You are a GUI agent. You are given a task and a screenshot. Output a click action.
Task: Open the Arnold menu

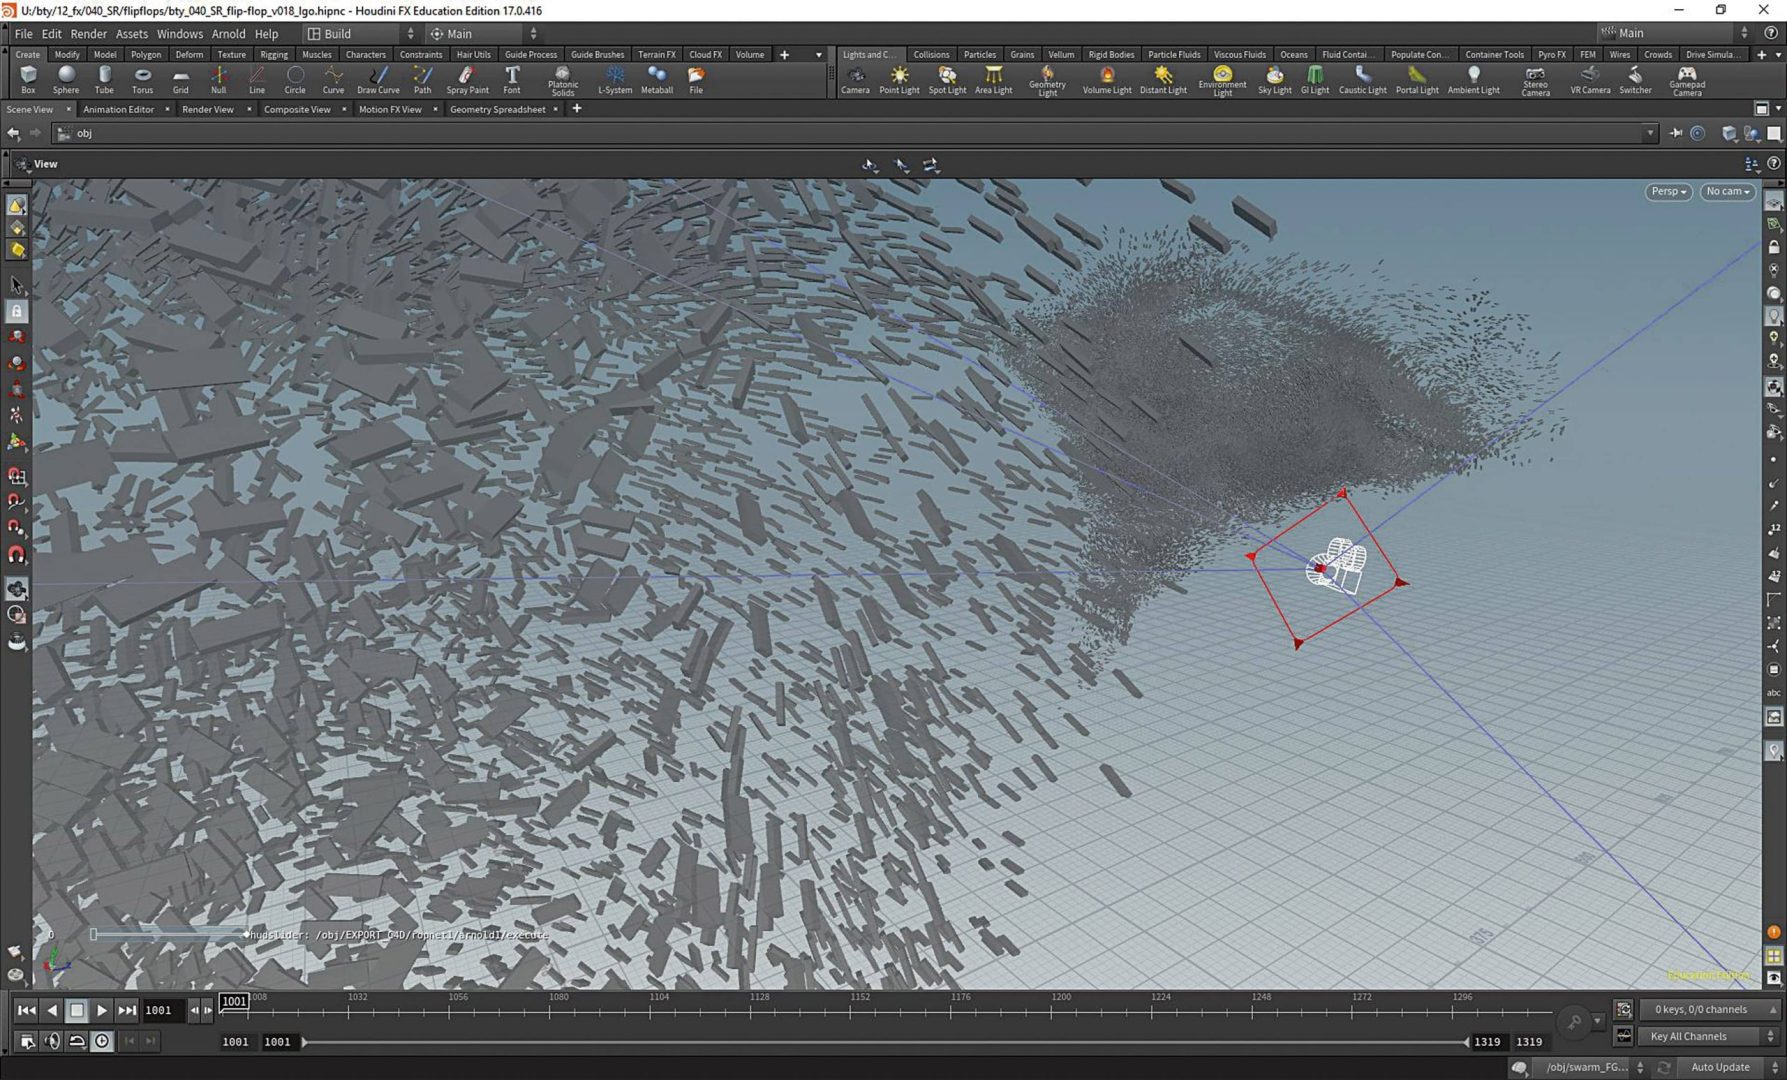click(228, 33)
